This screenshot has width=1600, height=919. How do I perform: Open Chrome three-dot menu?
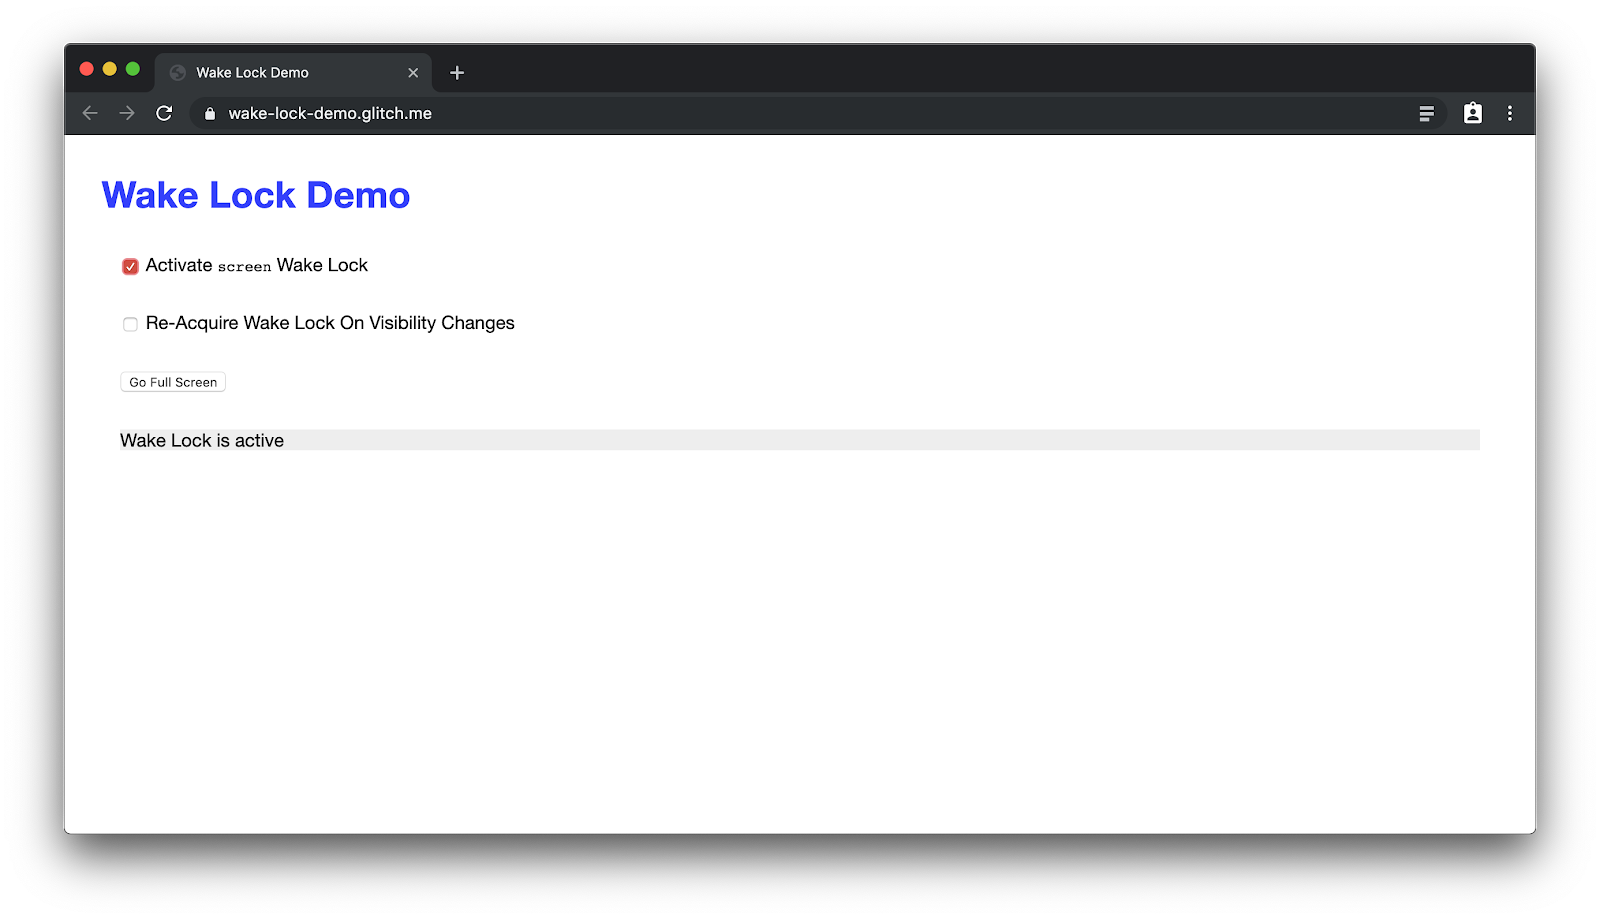point(1510,114)
